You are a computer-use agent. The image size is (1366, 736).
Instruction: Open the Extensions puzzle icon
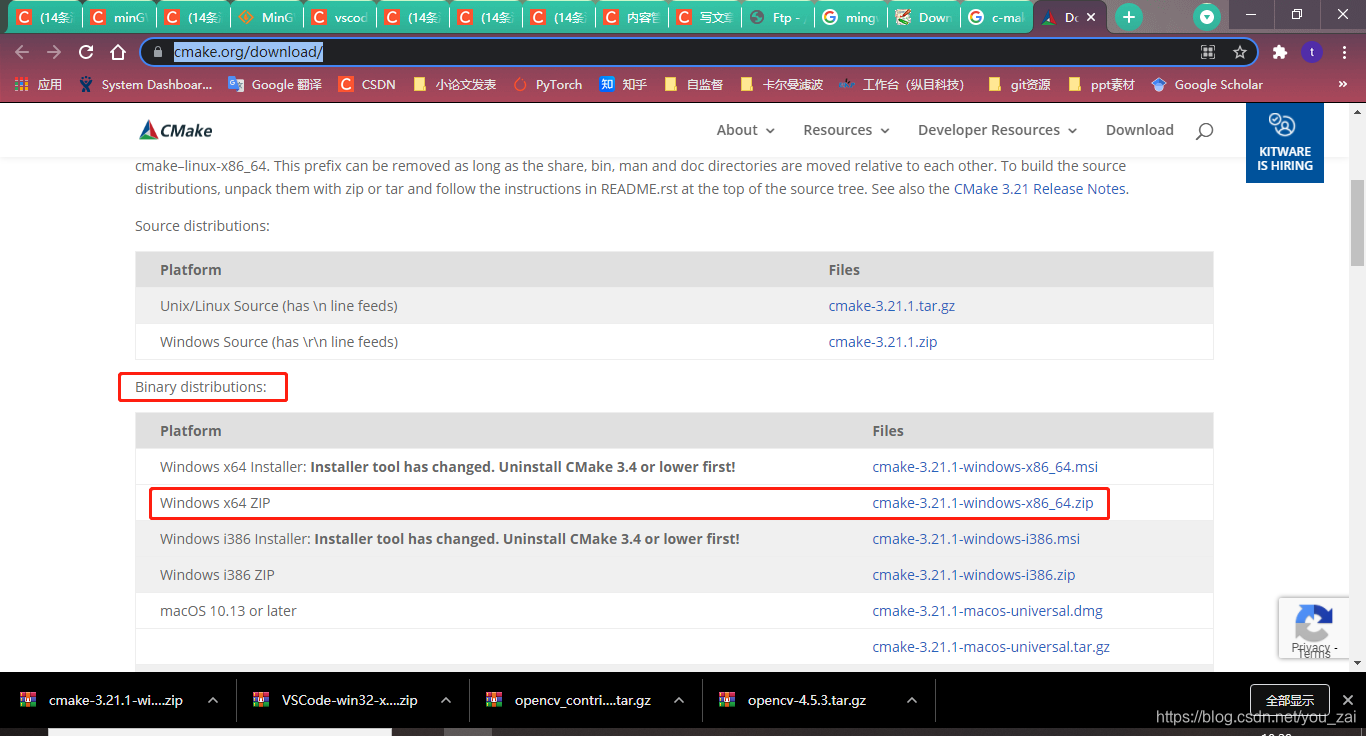(1279, 52)
